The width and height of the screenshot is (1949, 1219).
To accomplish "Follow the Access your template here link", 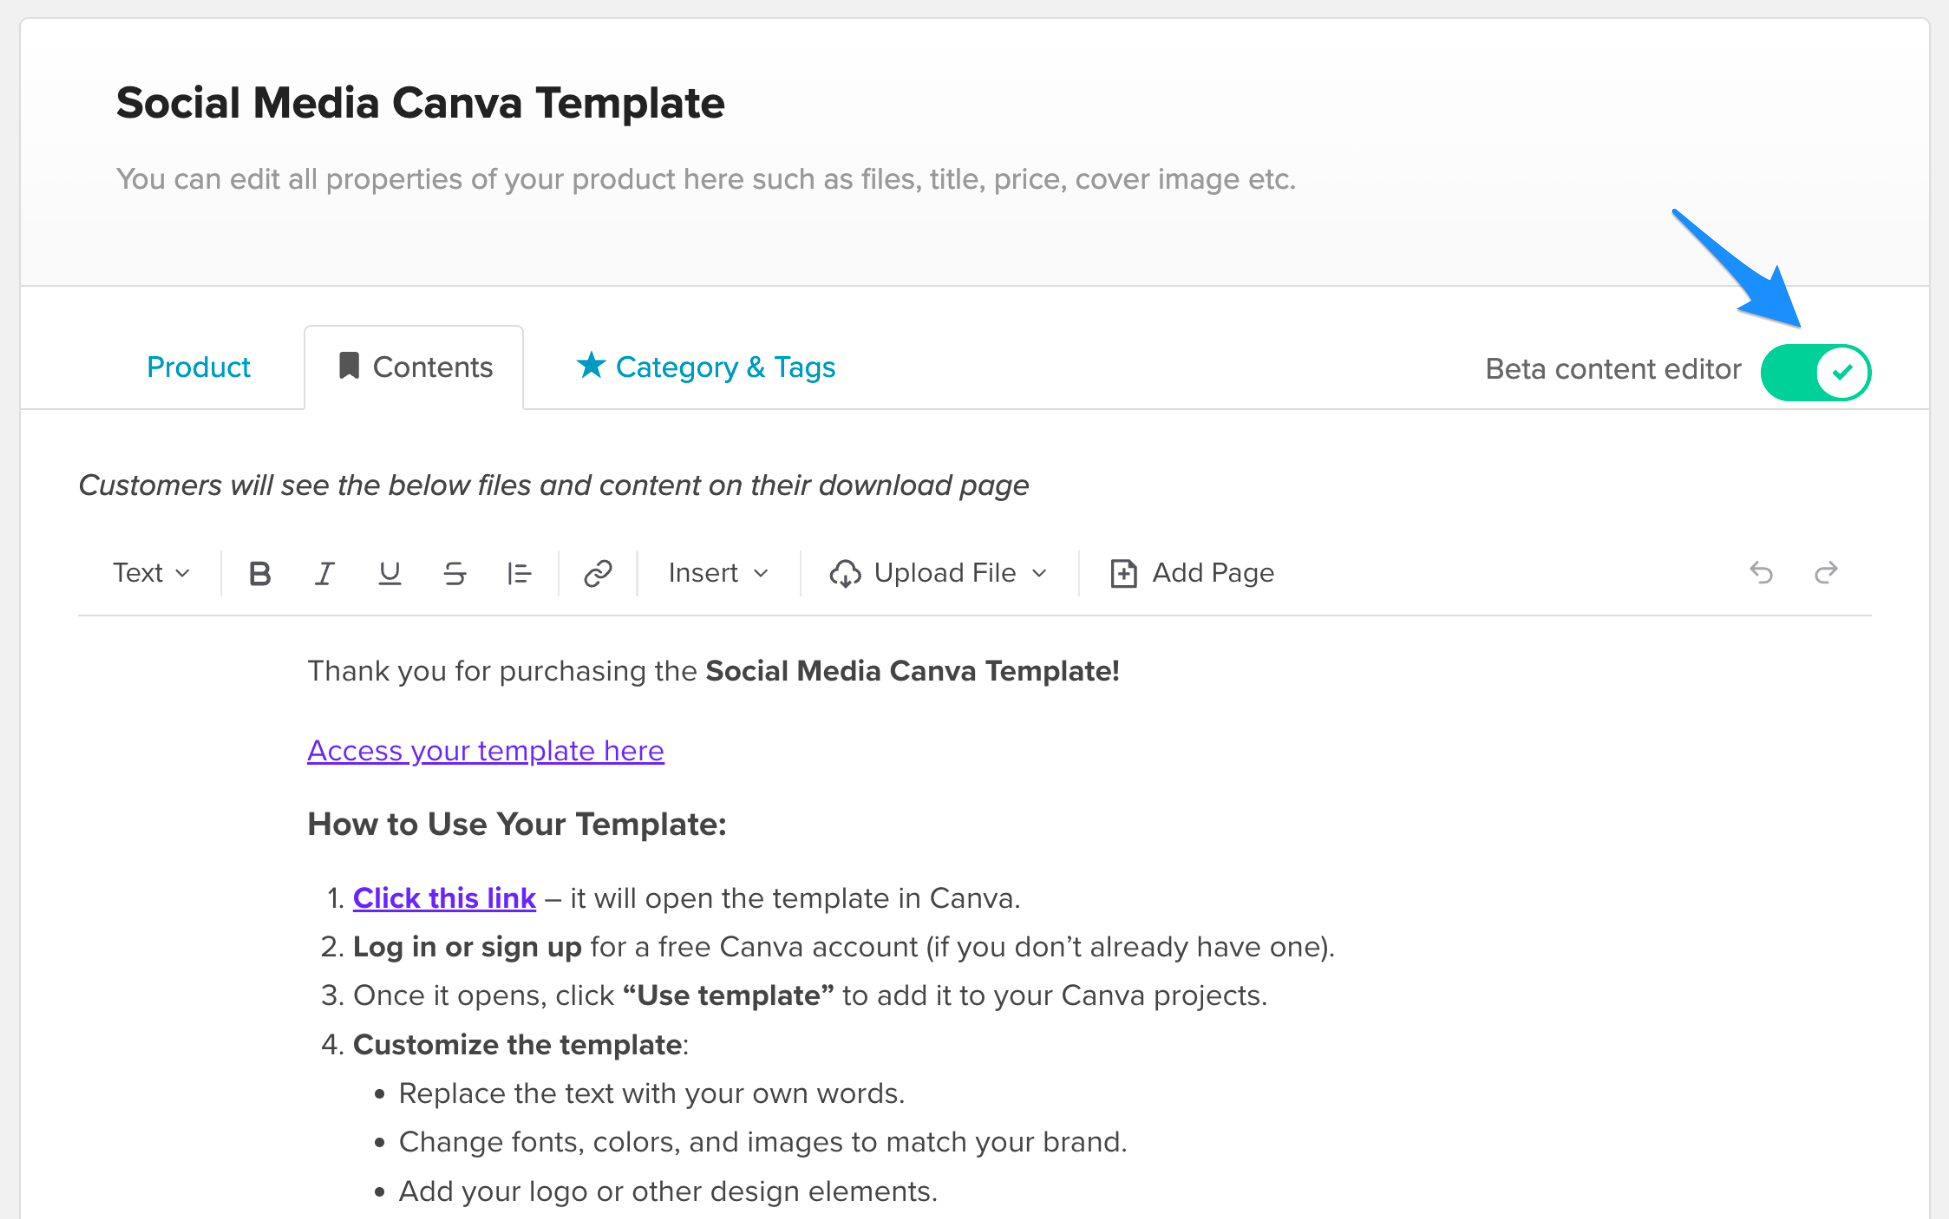I will point(485,750).
